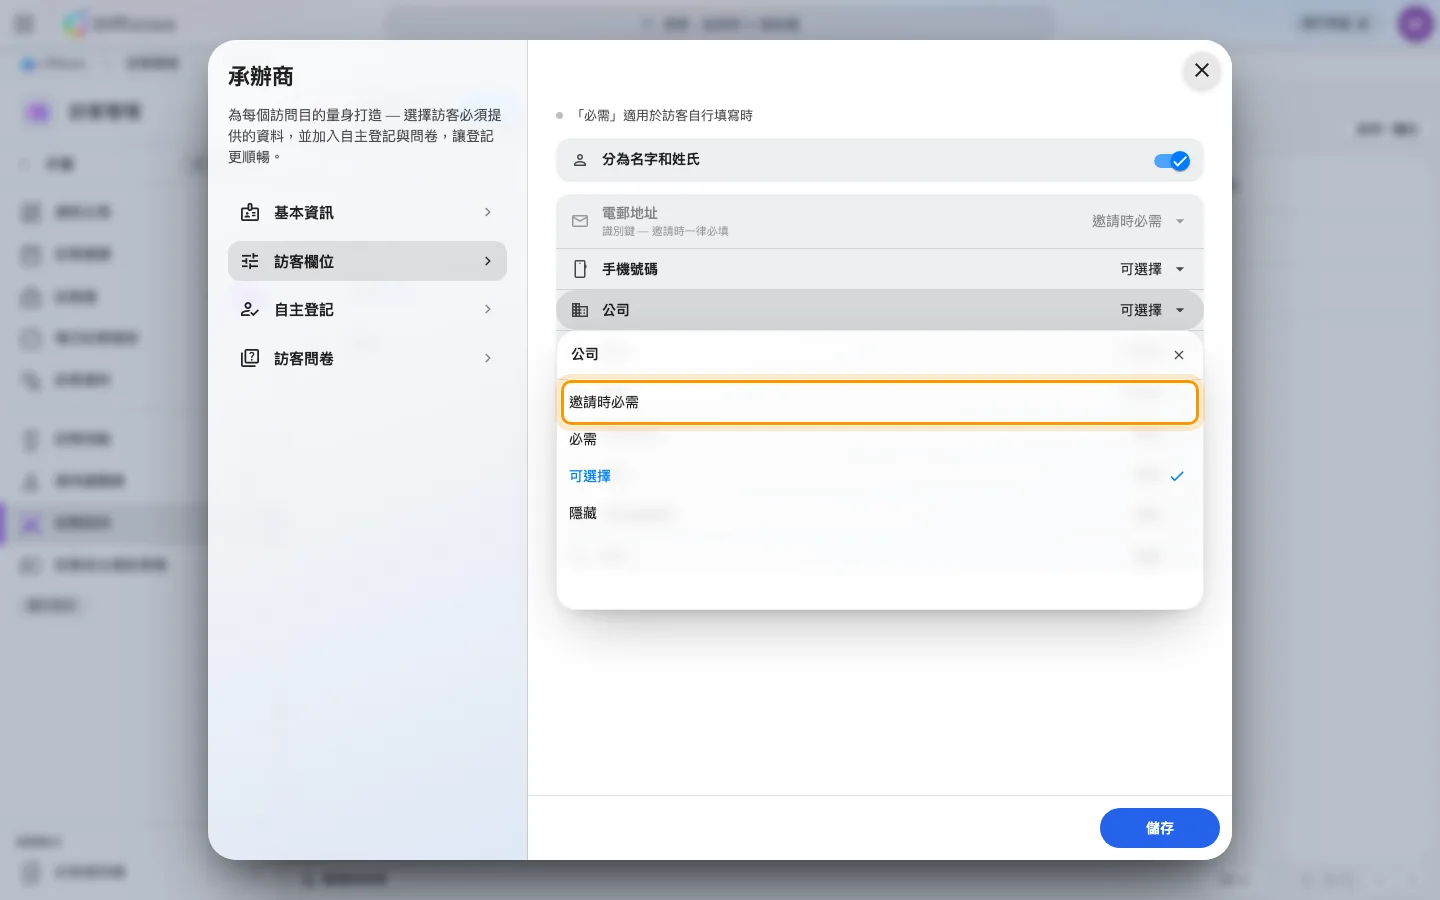Toggle the 分為名字和姓氏 switch
1440x900 pixels.
pos(1172,160)
